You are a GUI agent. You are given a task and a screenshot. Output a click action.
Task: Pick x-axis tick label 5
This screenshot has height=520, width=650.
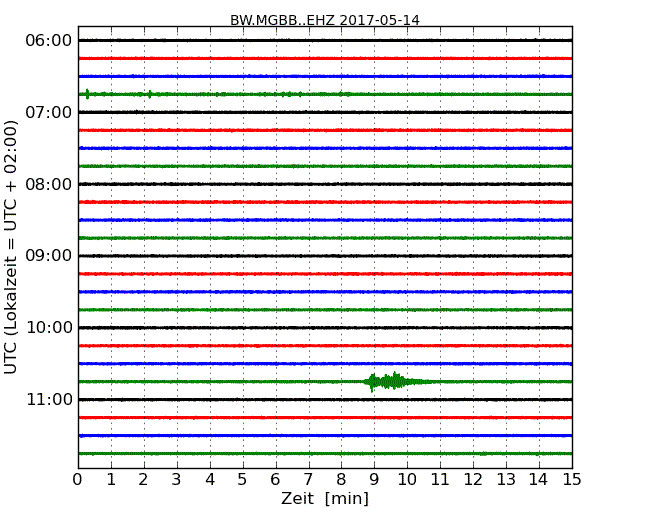pyautogui.click(x=243, y=480)
